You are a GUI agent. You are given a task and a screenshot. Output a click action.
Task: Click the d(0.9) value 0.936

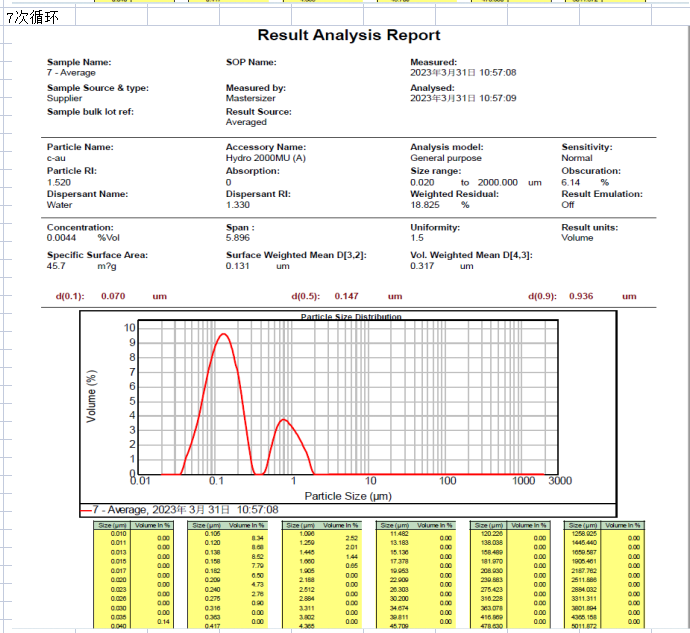tap(581, 296)
